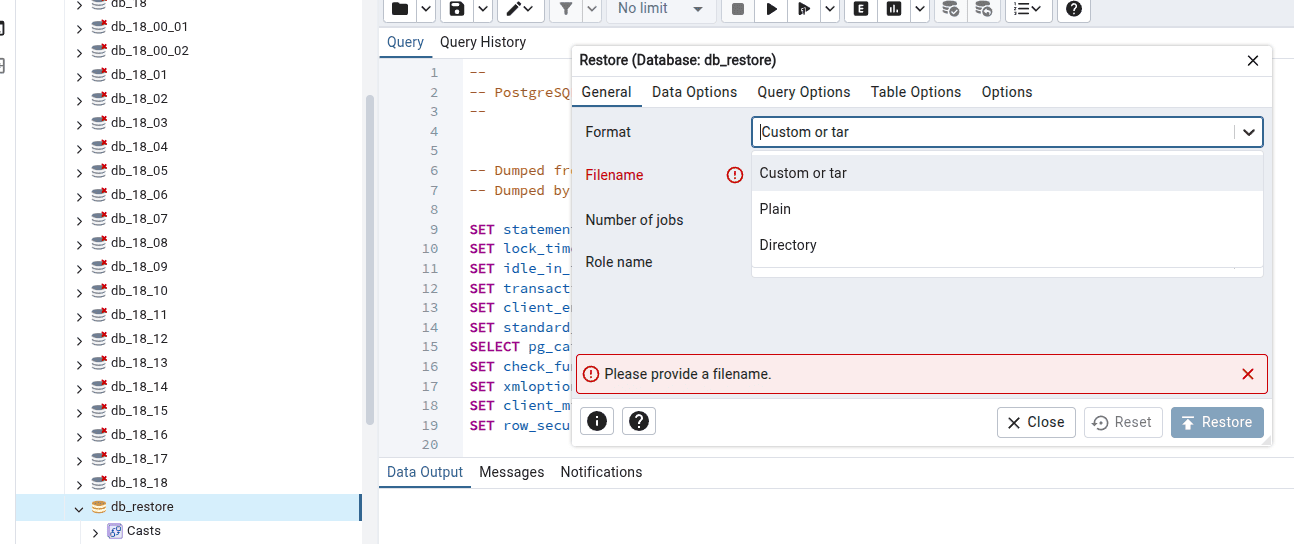1294x544 pixels.
Task: Choose the Custom or tar option
Action: (1007, 173)
